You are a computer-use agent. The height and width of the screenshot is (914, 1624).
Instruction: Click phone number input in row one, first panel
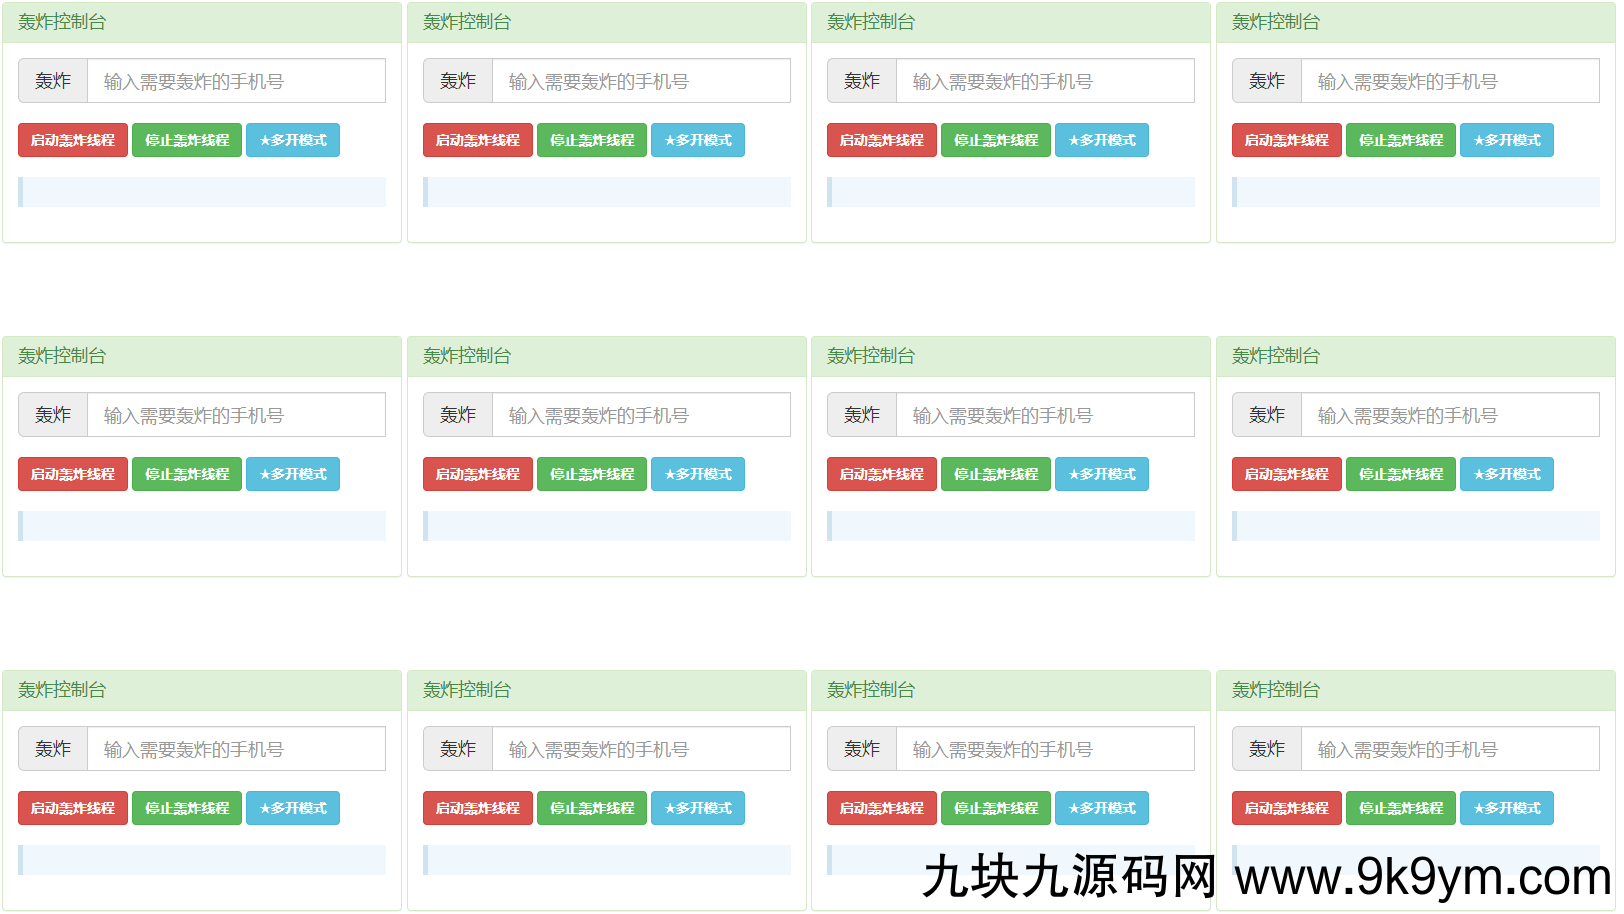(x=236, y=81)
